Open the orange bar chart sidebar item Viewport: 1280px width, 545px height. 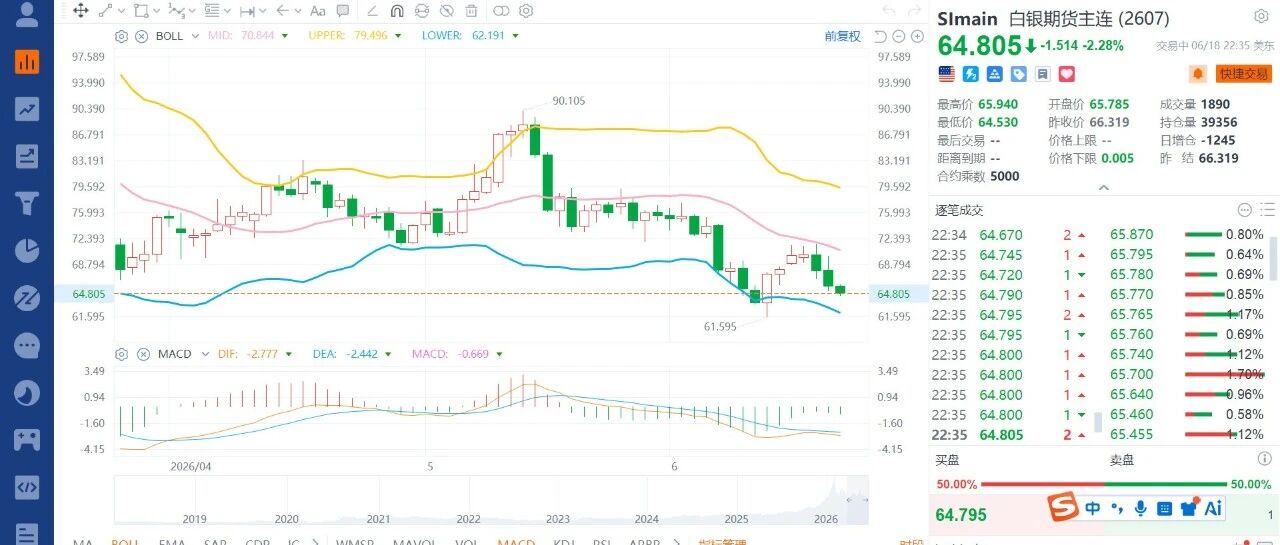pos(27,61)
